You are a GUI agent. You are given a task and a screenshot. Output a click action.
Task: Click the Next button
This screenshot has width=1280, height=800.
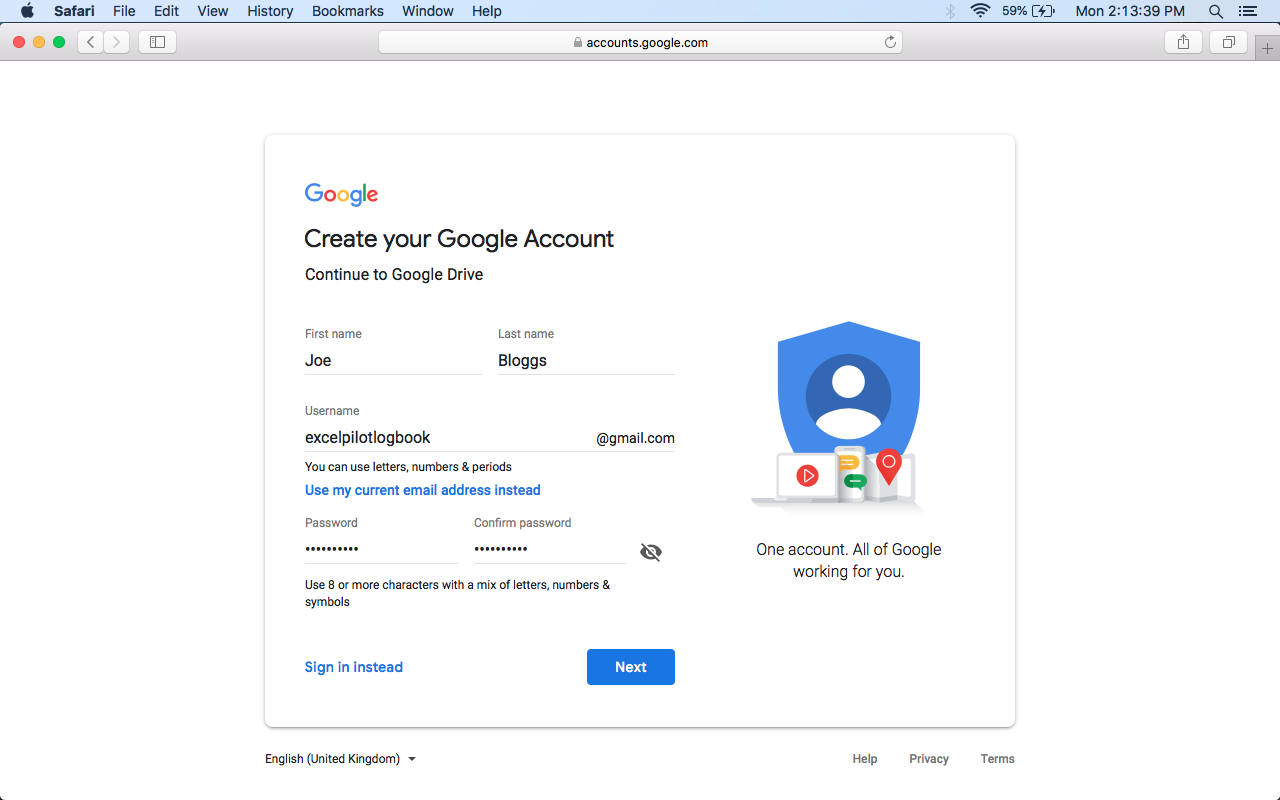631,667
